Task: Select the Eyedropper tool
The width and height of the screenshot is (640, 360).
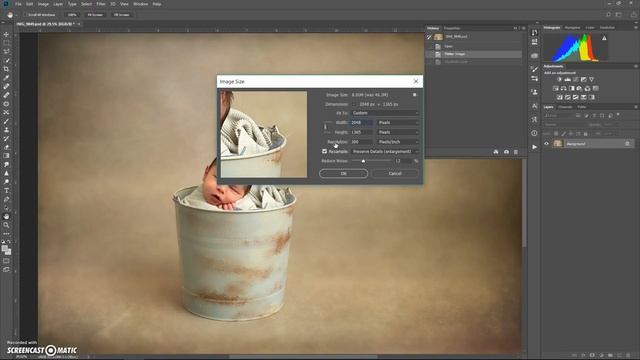Action: (x=6, y=78)
